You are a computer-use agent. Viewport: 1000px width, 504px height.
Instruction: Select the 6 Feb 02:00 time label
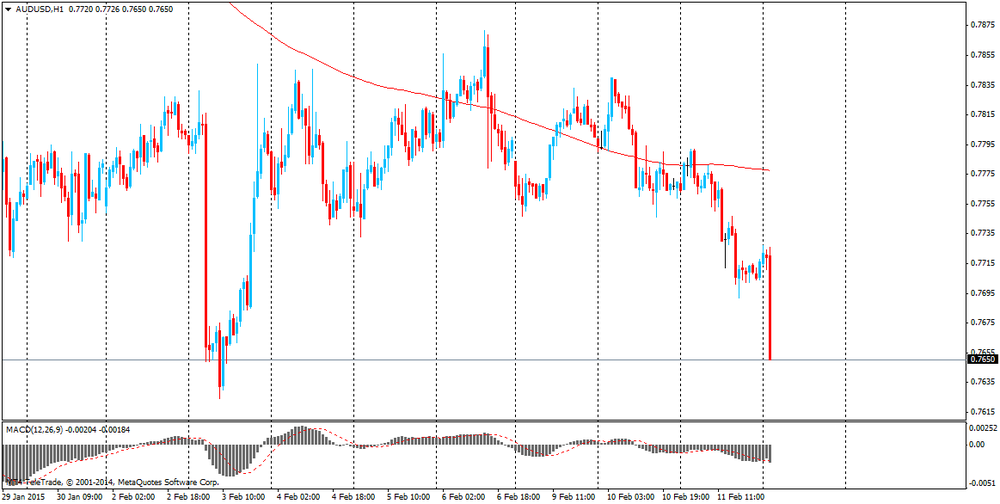click(x=462, y=496)
